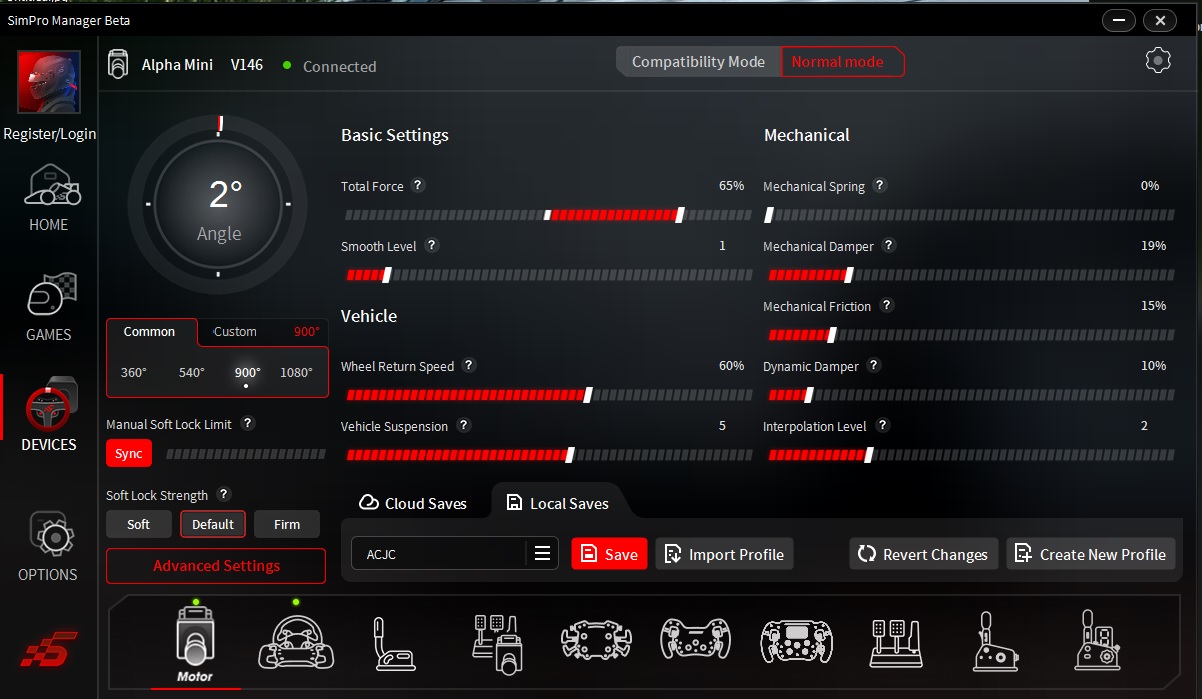Click Create New Profile
This screenshot has height=699, width=1202.
click(x=1091, y=554)
